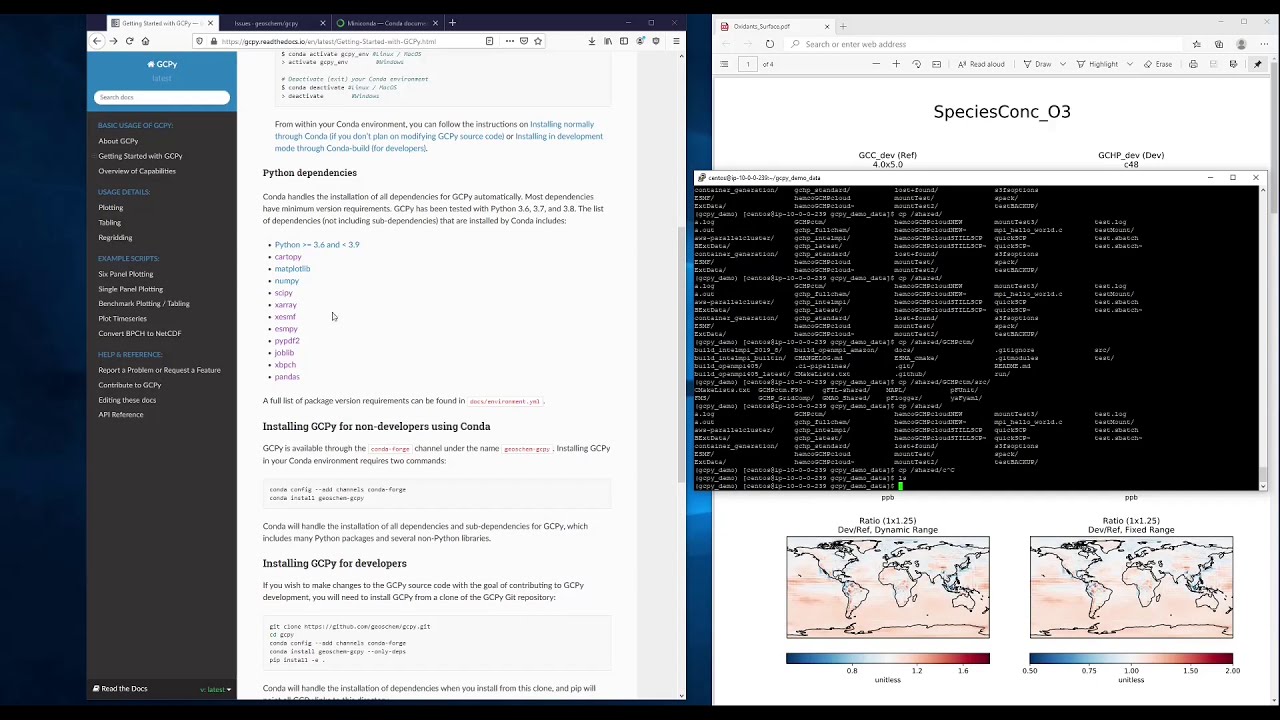Fit PDF page to width
This screenshot has height=720, width=1280.
tap(936, 64)
